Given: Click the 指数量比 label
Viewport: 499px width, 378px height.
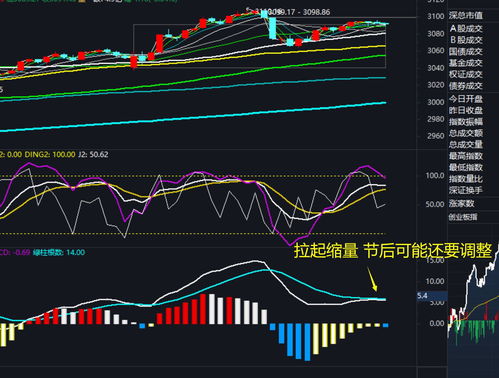Looking at the screenshot, I should 466,179.
